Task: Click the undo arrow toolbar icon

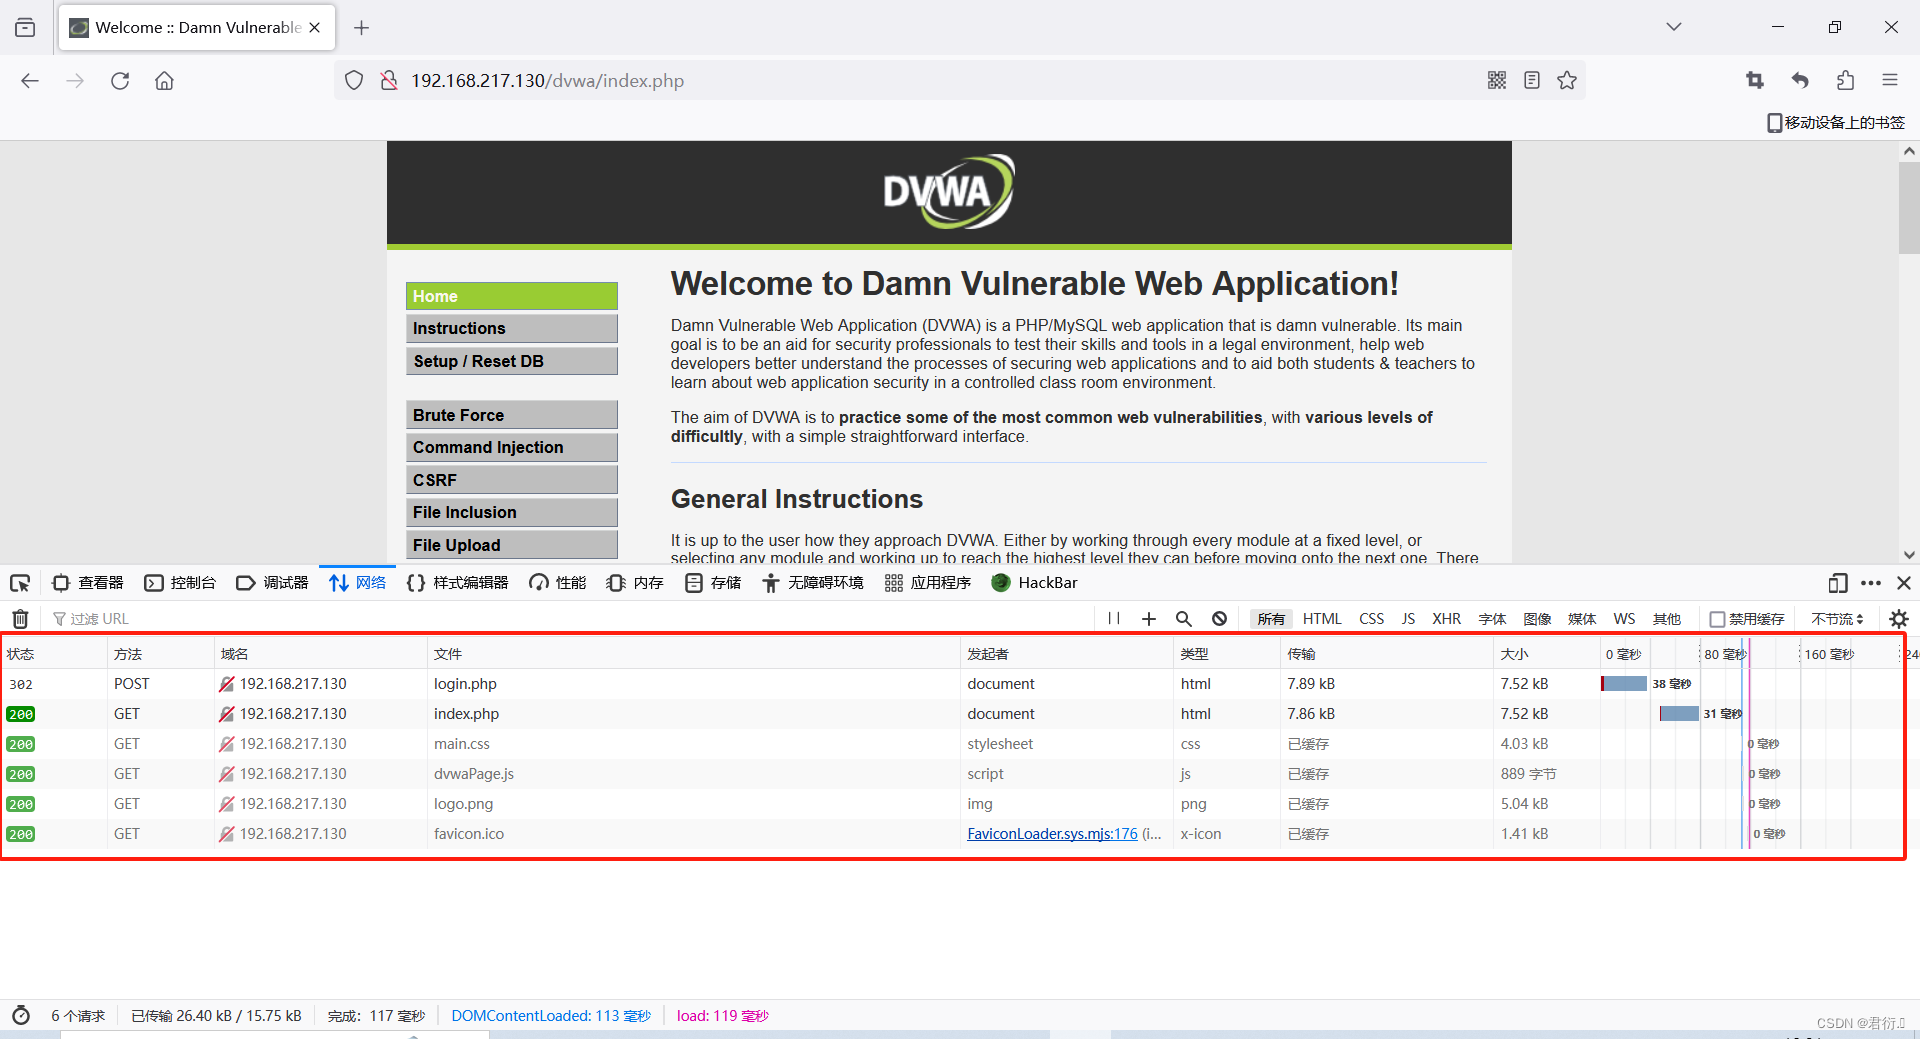Action: pos(1800,80)
